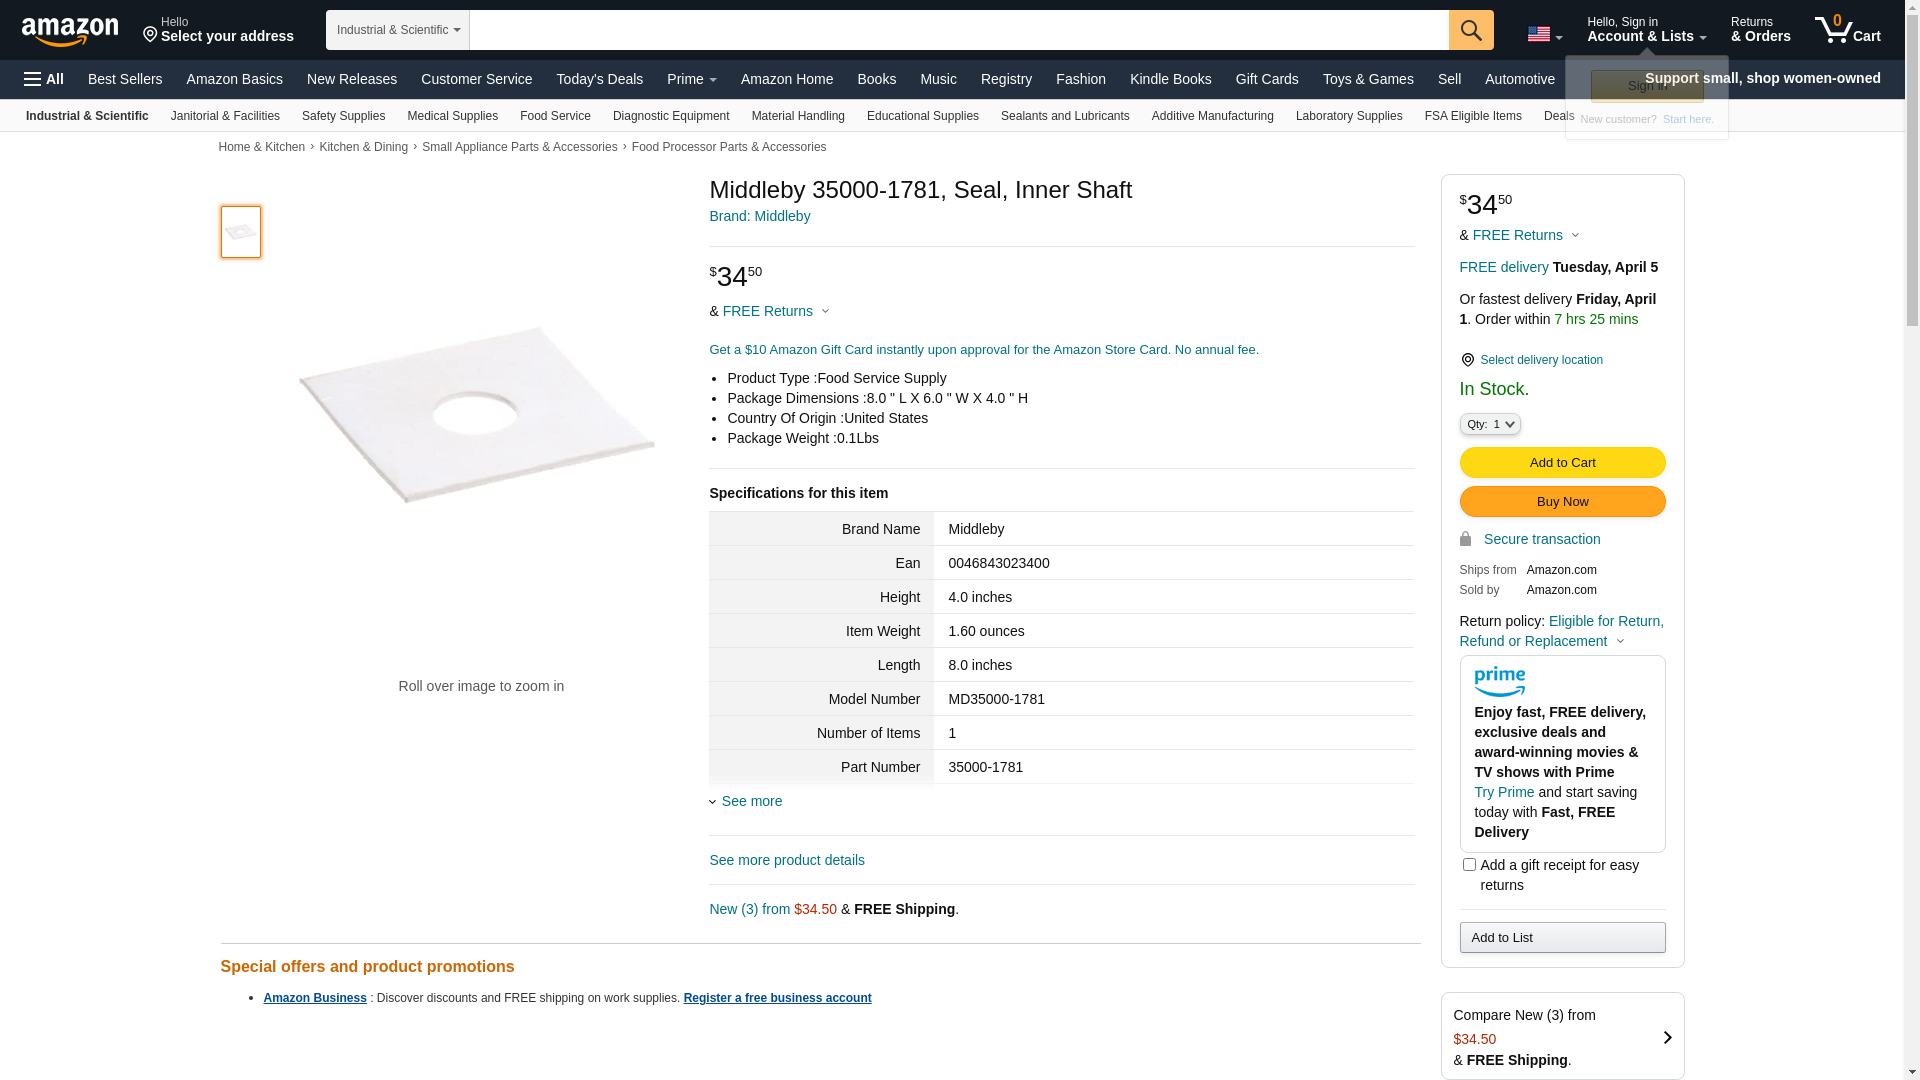This screenshot has width=1920, height=1080.
Task: Select the seal product thumbnail
Action: point(241,232)
